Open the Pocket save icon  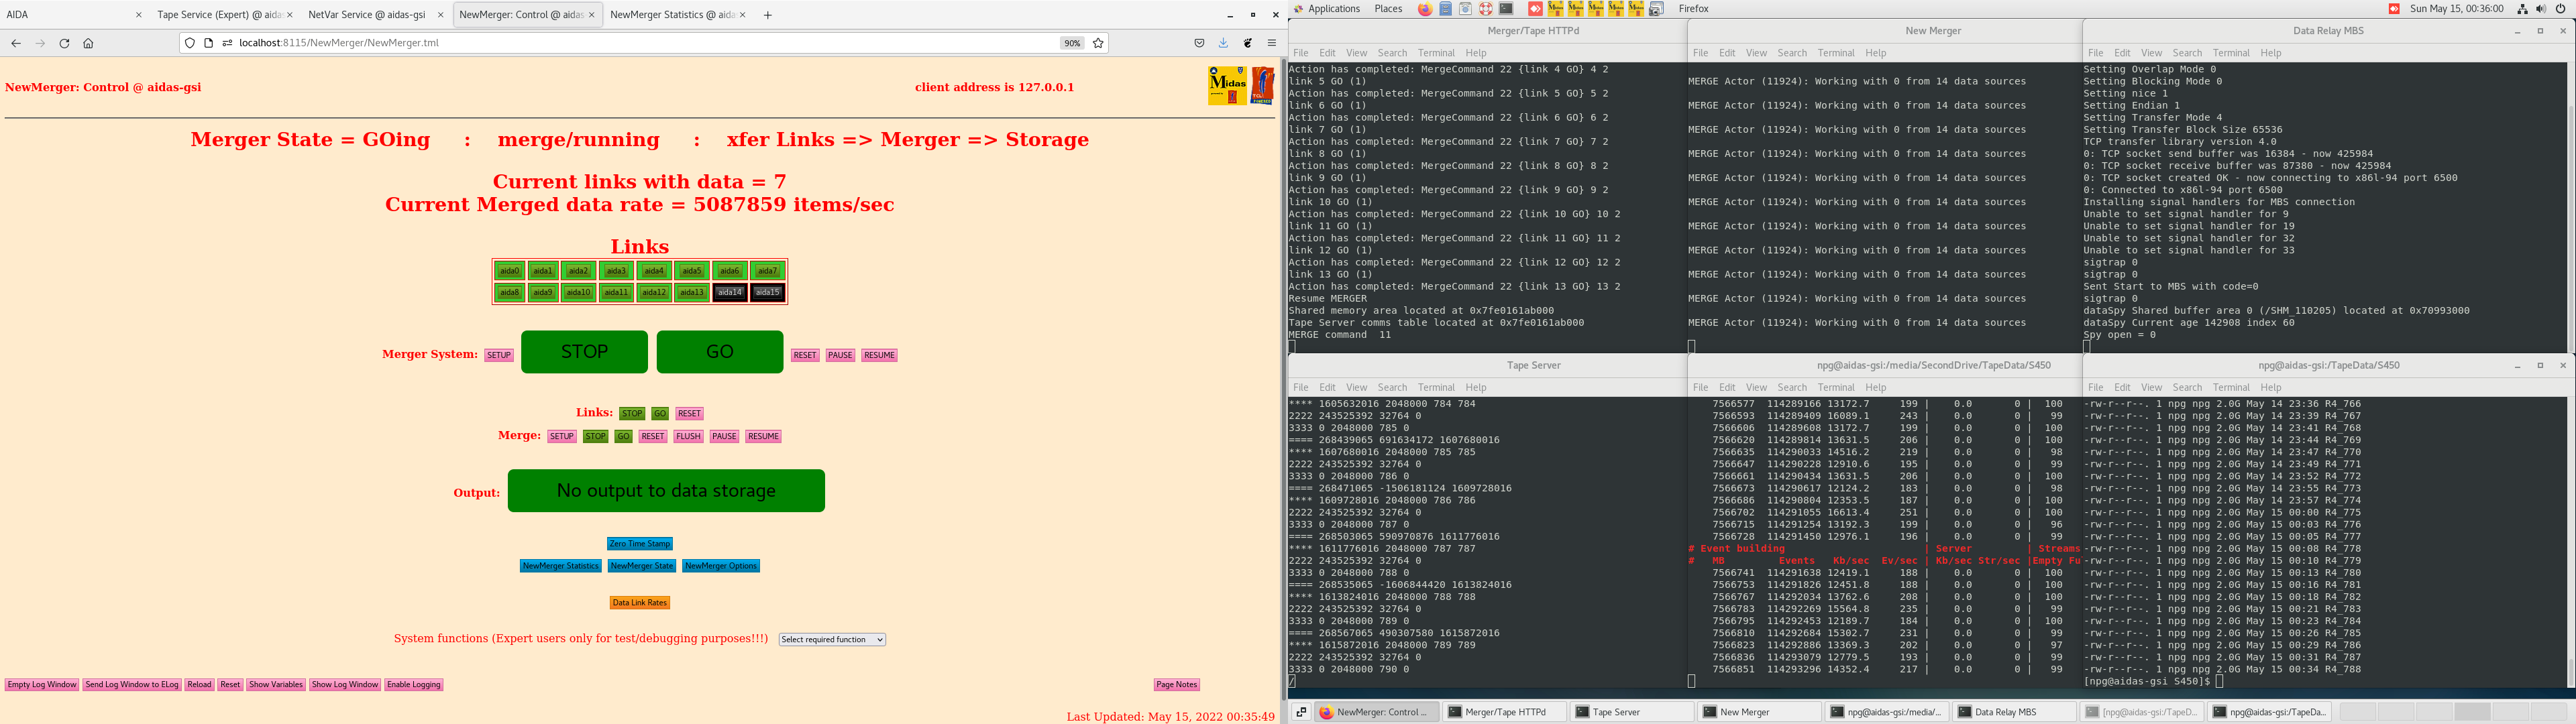(1199, 43)
